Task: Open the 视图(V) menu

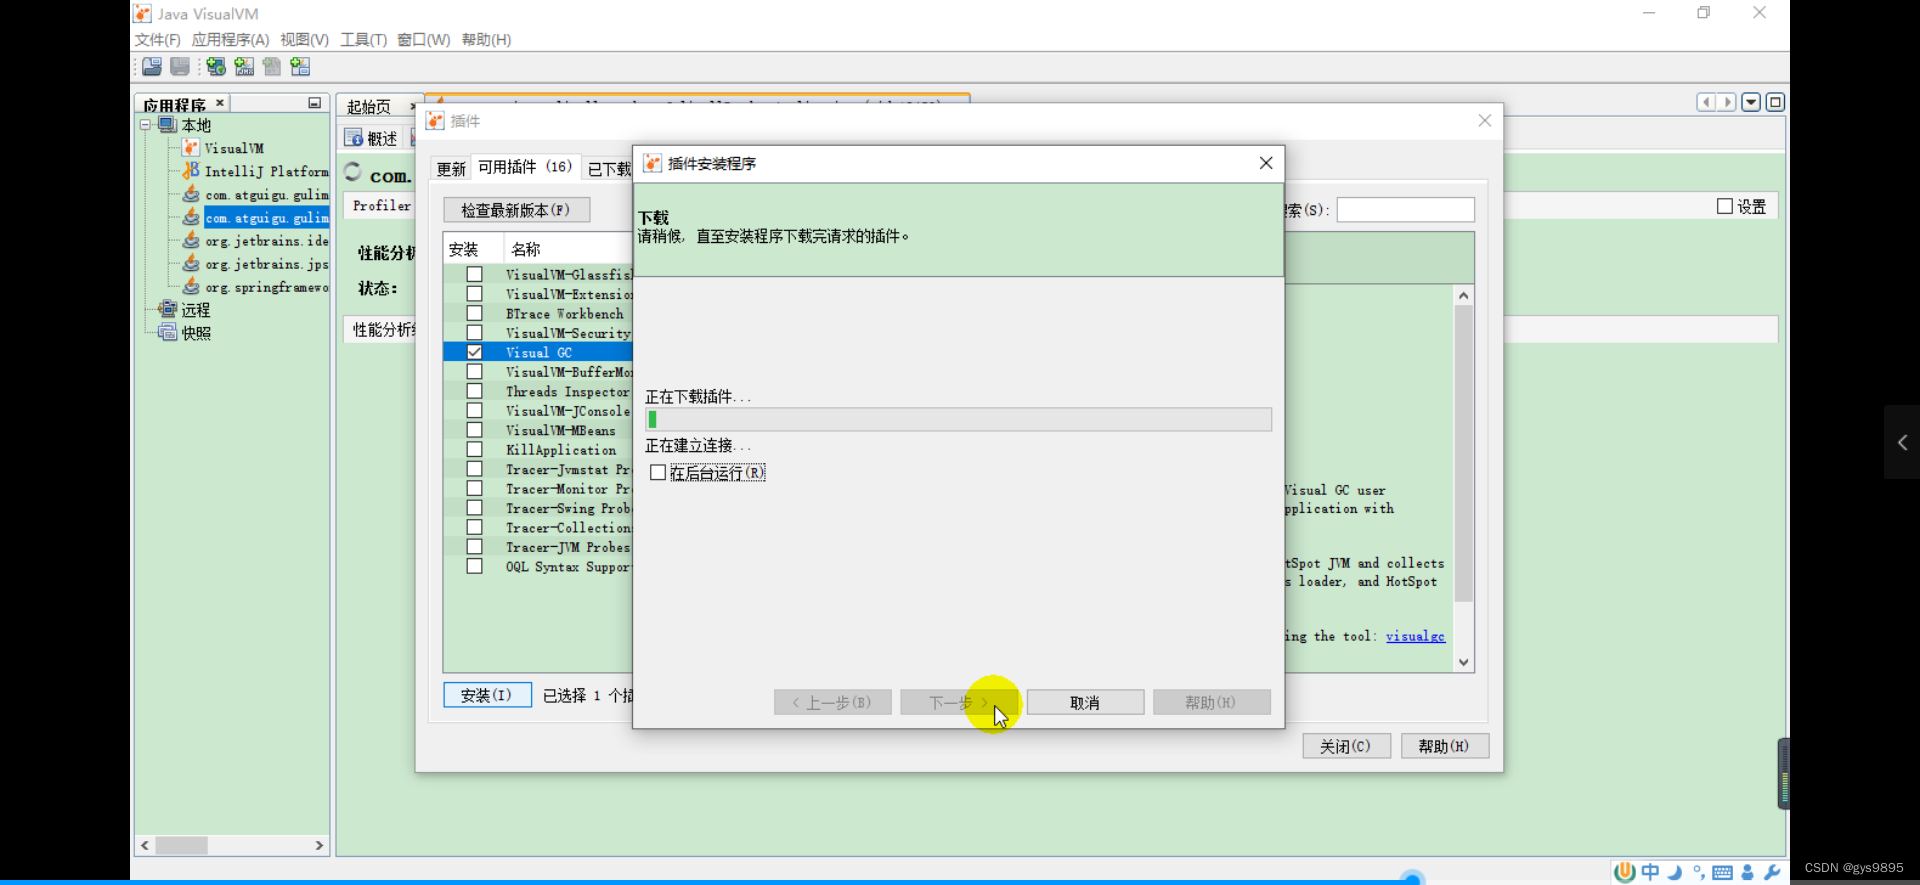Action: (304, 39)
